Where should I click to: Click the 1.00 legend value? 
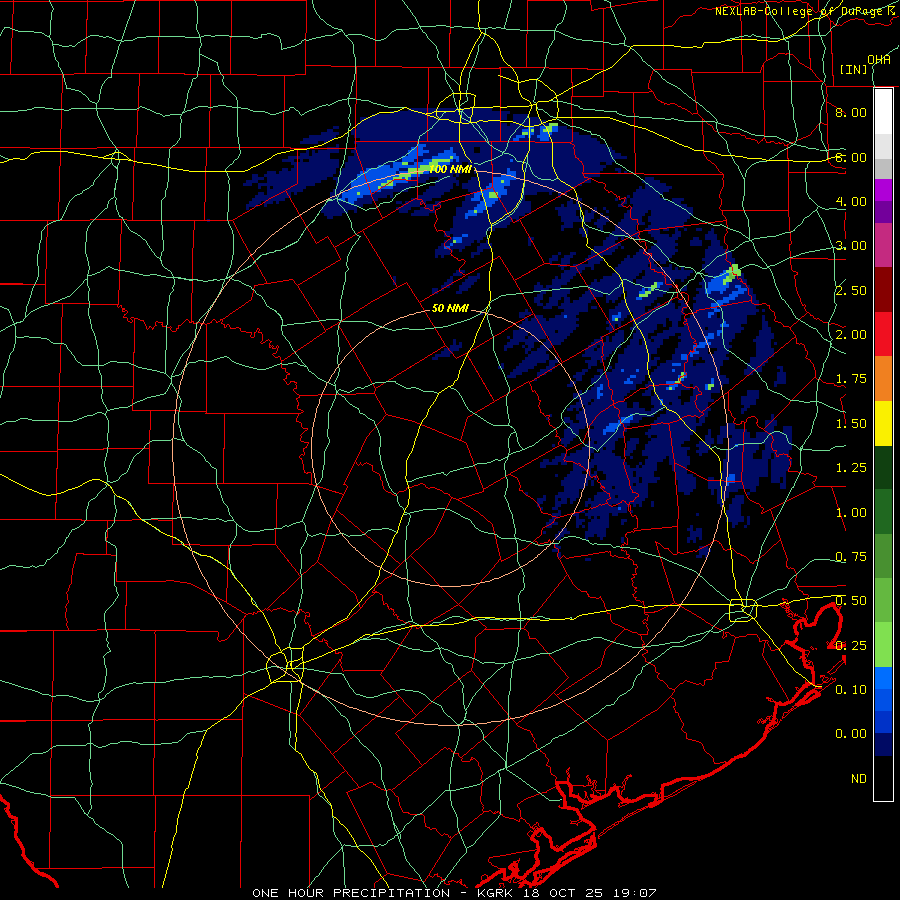pos(851,513)
